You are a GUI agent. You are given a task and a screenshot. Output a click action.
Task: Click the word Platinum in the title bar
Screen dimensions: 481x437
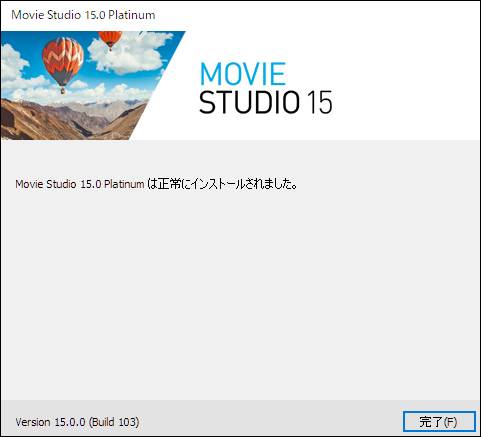click(132, 15)
